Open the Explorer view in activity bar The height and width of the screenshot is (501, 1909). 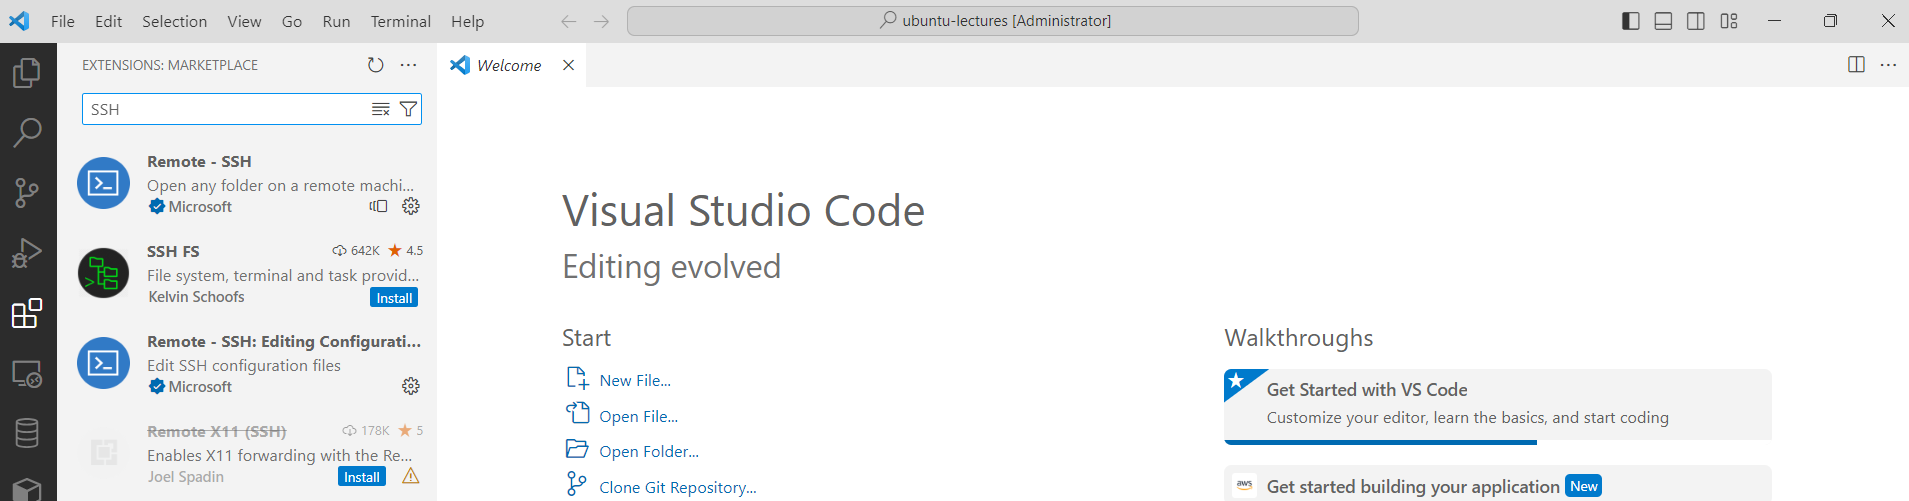click(27, 72)
